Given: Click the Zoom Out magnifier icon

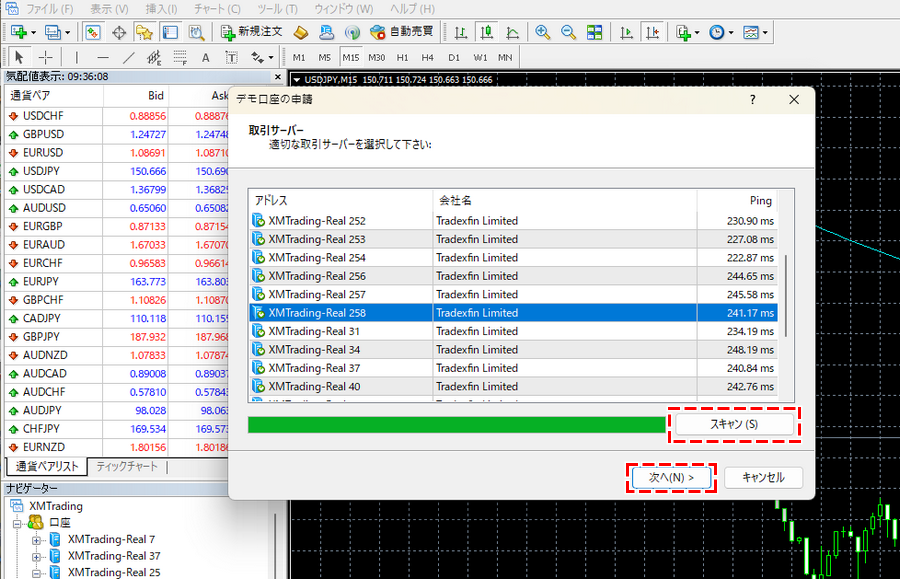Looking at the screenshot, I should tap(568, 32).
